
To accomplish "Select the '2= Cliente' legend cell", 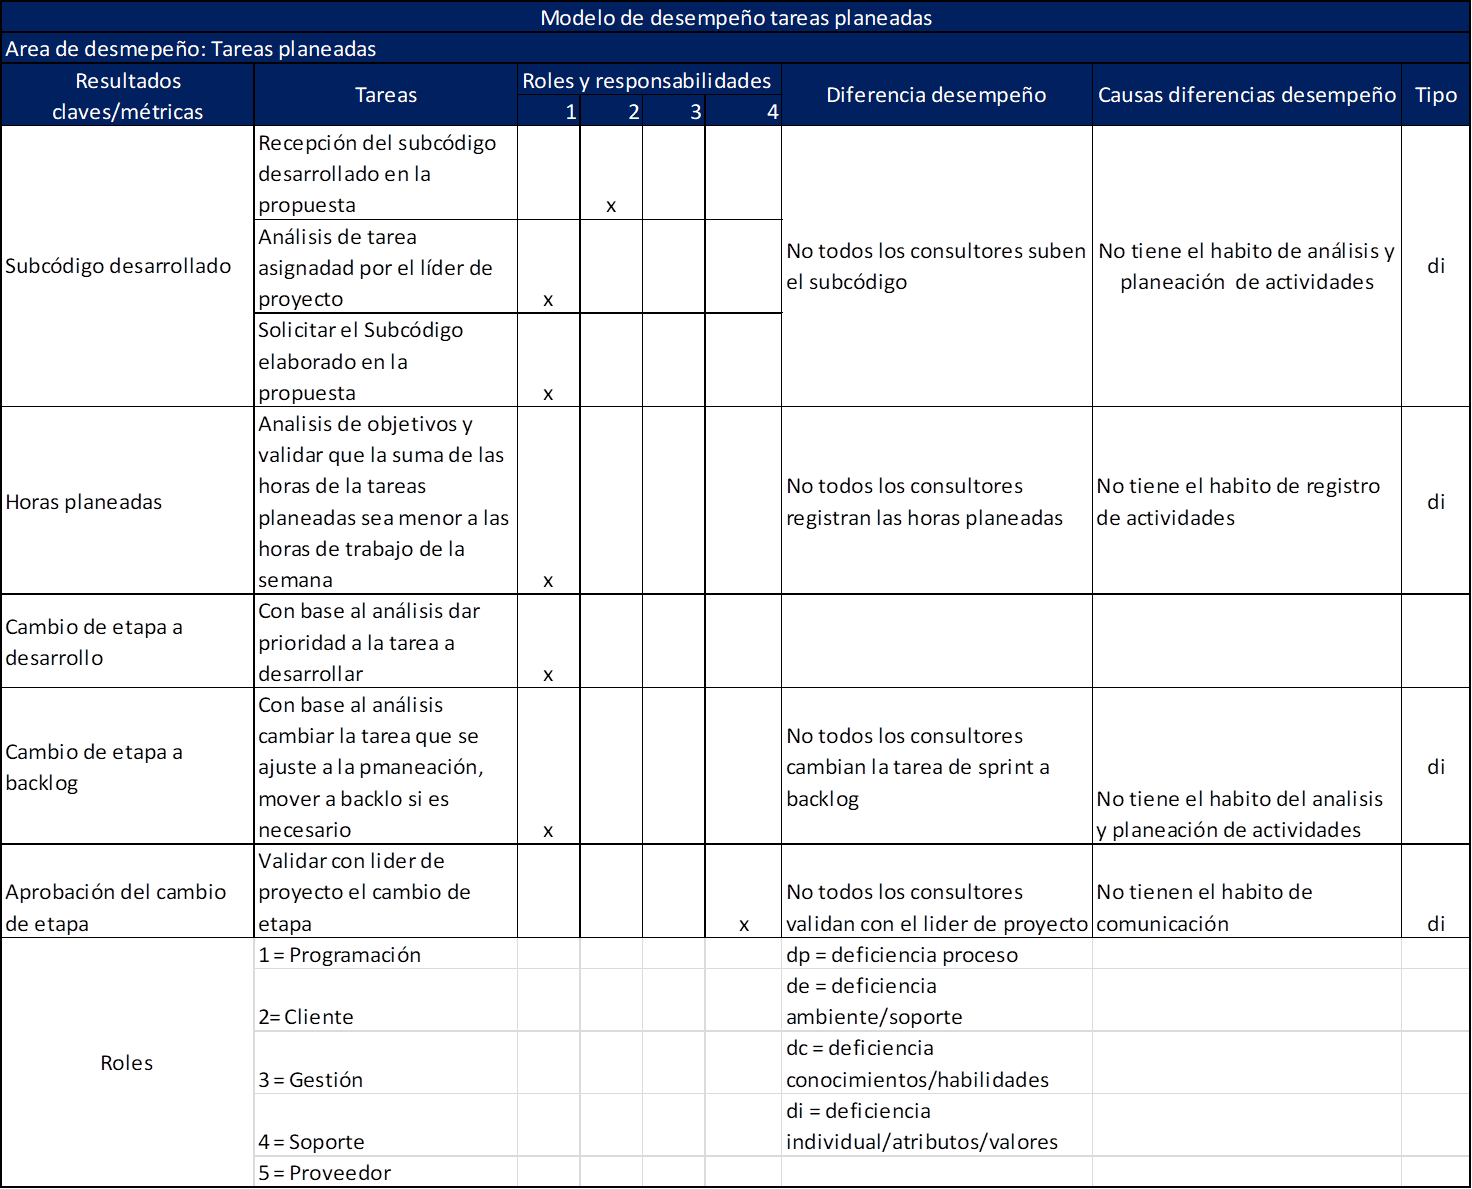I will [x=386, y=1001].
